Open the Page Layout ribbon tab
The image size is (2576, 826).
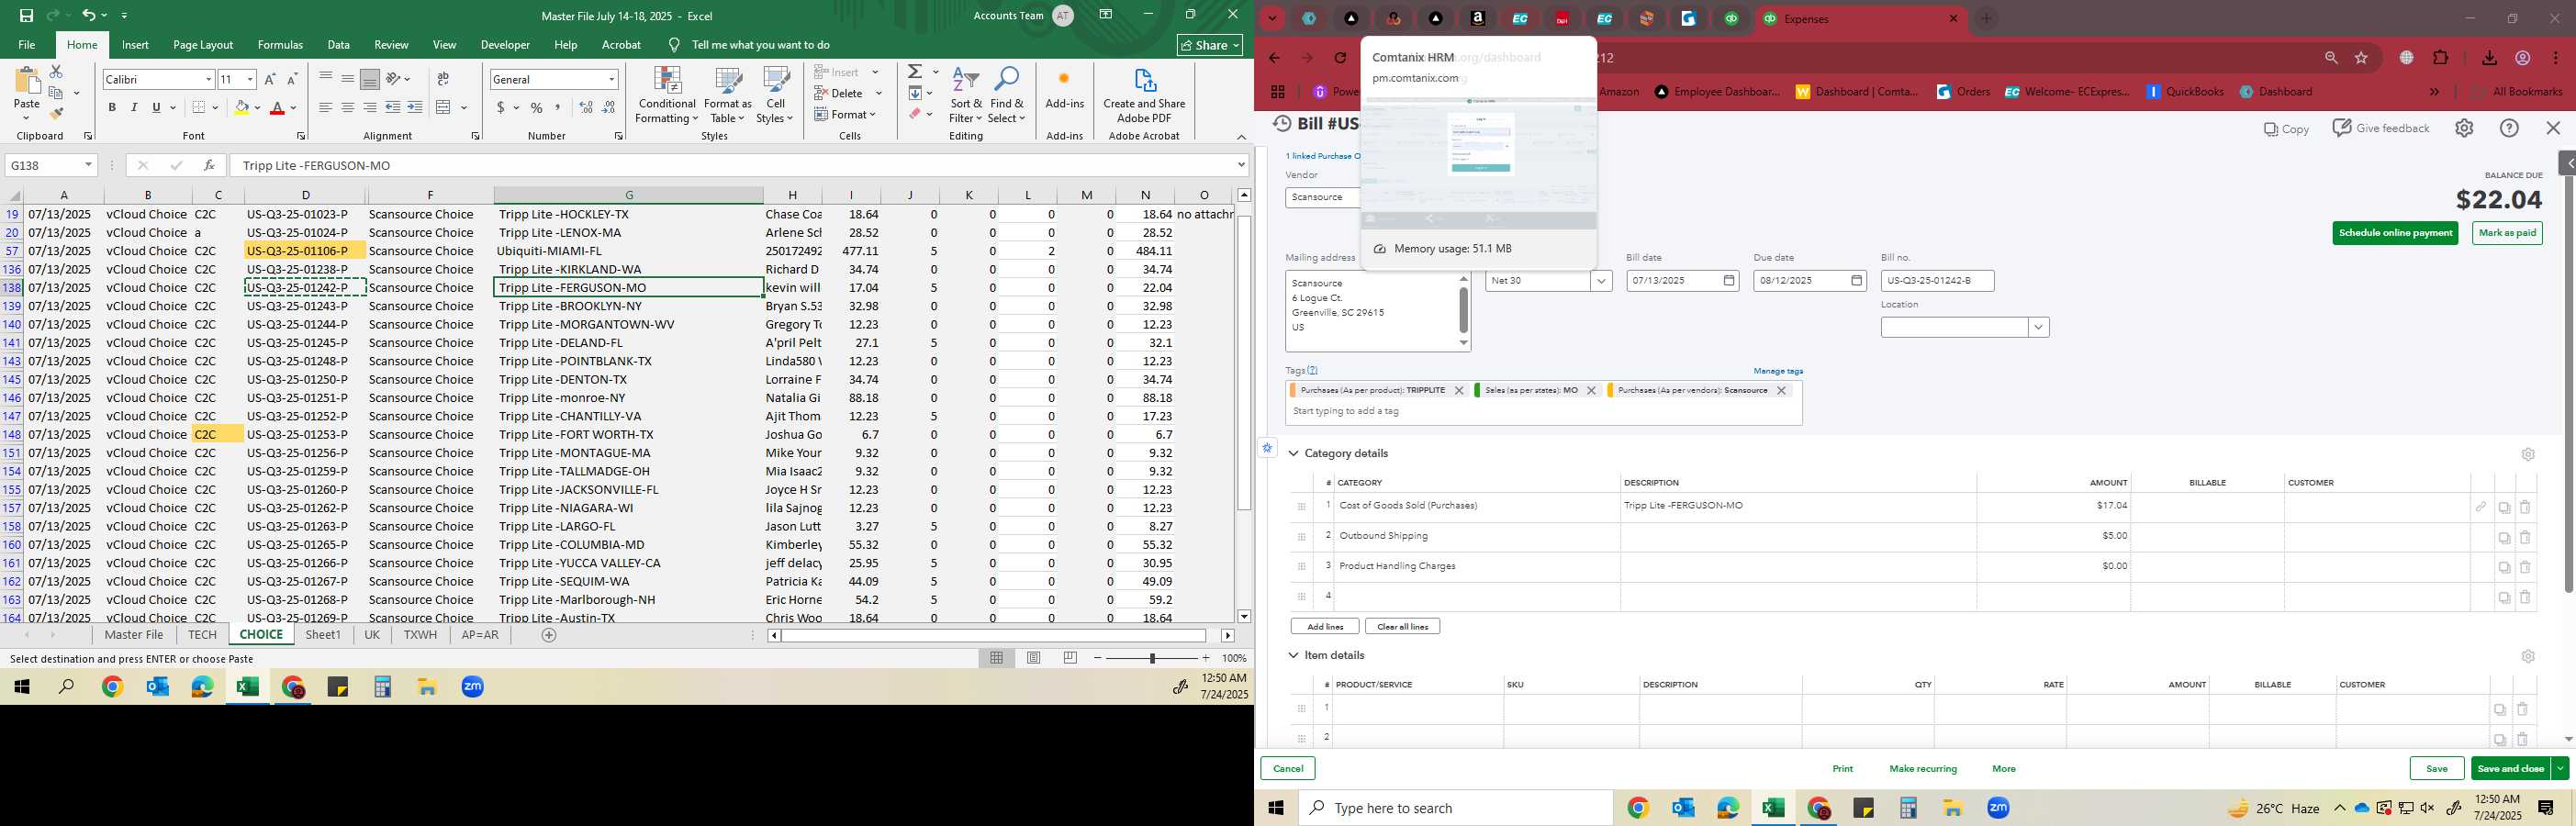(203, 45)
